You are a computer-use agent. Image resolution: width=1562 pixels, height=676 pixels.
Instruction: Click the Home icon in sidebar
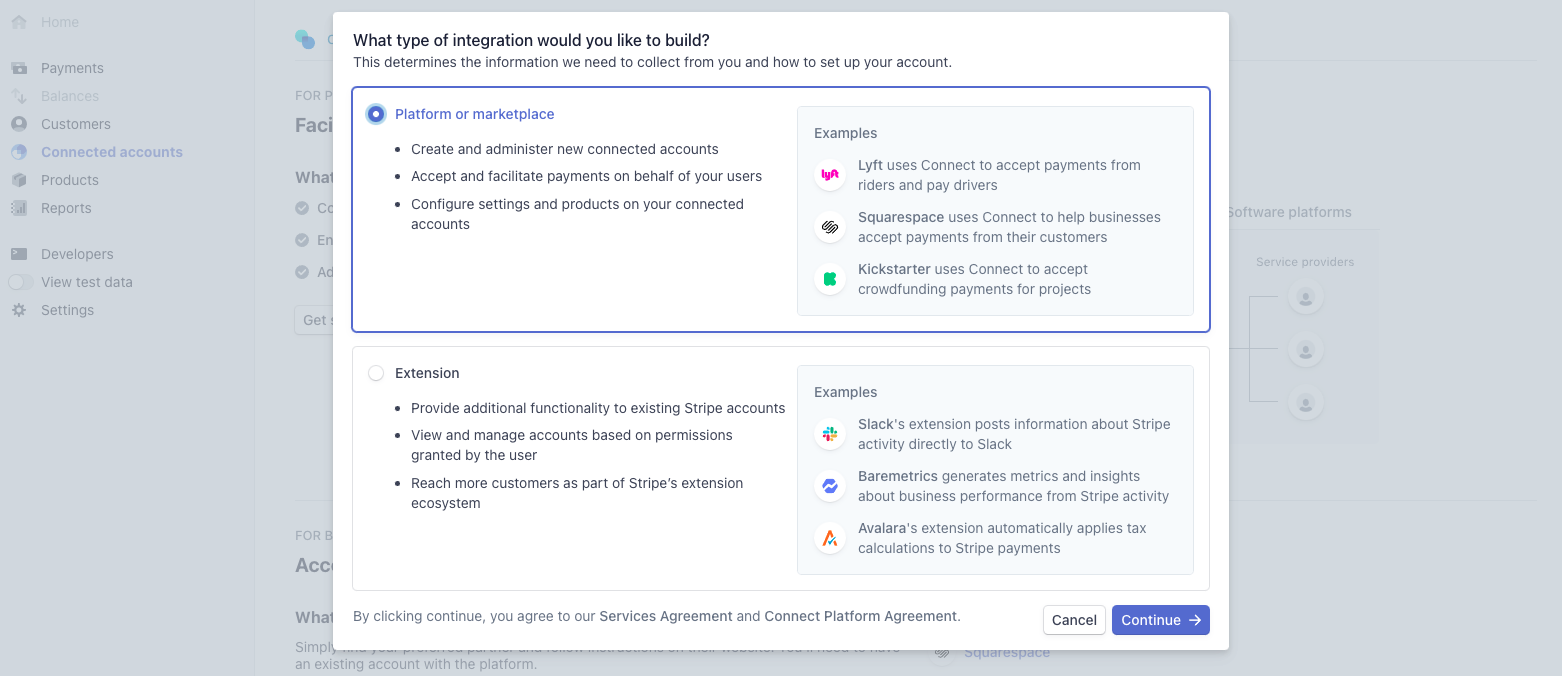[x=19, y=22]
